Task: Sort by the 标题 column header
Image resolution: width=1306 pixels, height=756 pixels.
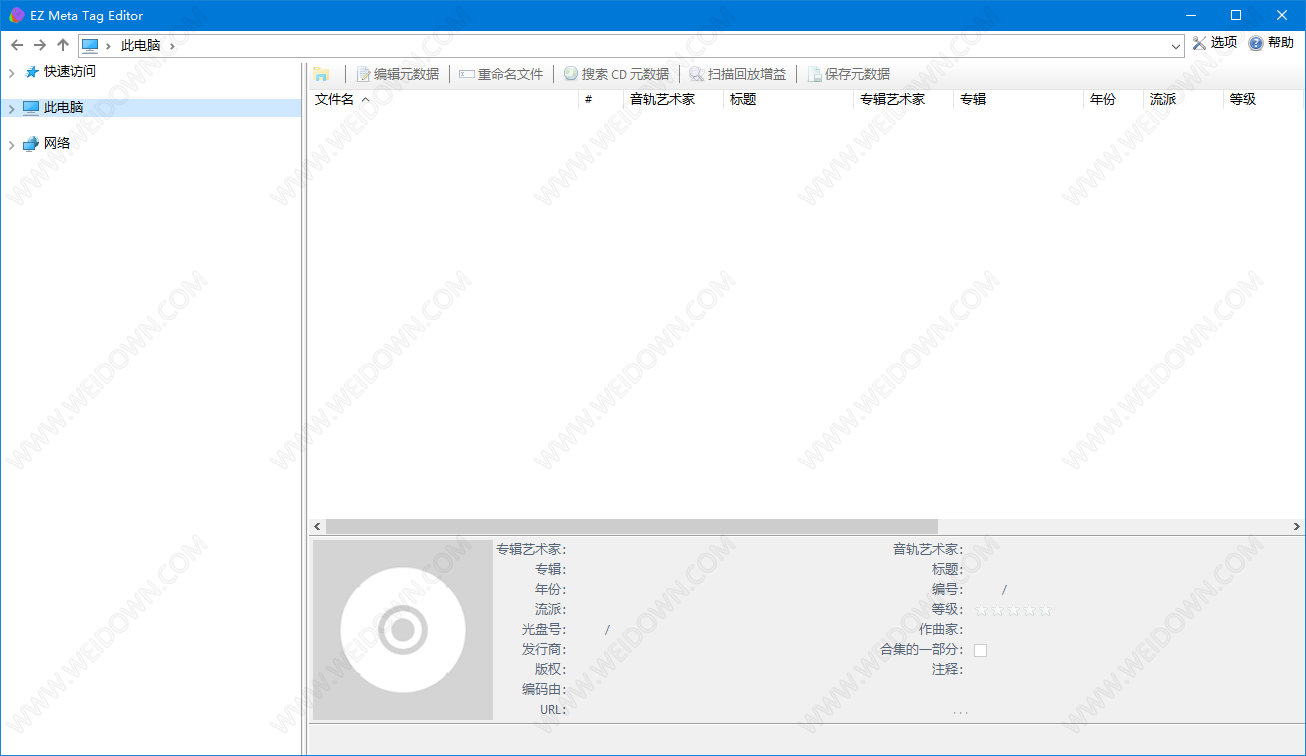Action: click(x=788, y=100)
